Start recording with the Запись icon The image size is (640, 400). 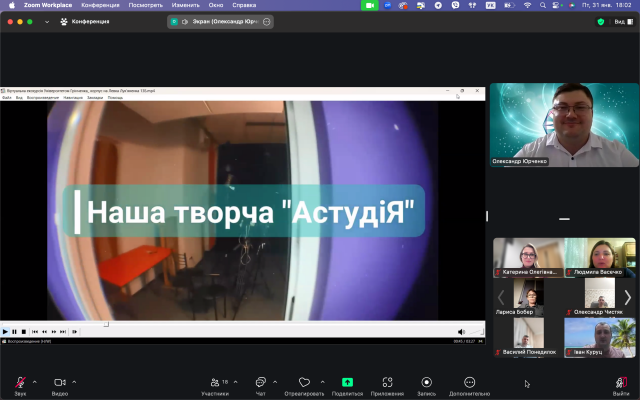tap(427, 383)
